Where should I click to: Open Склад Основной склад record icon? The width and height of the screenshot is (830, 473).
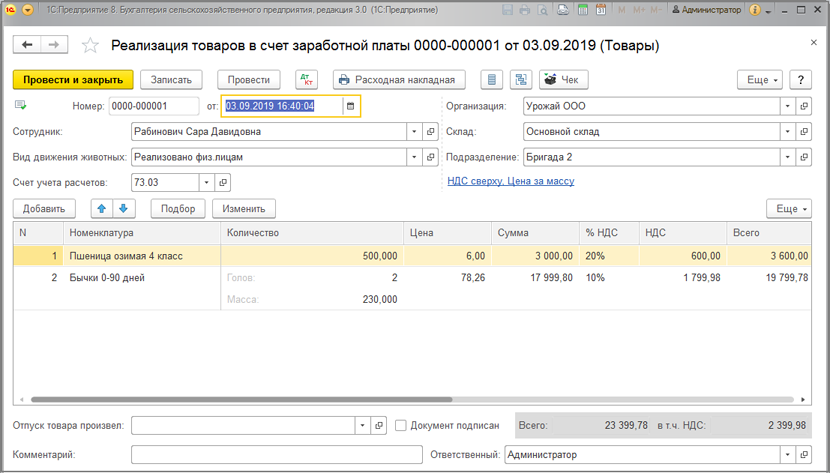804,132
